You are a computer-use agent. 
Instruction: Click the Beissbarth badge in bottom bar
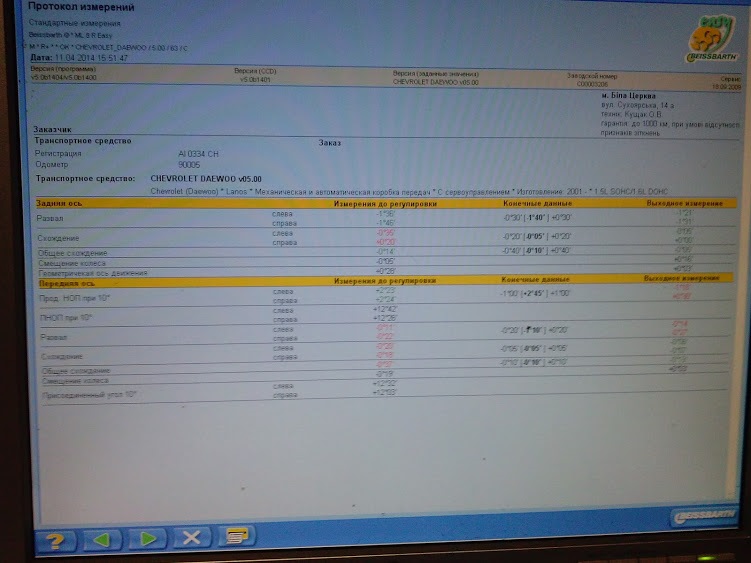(705, 517)
